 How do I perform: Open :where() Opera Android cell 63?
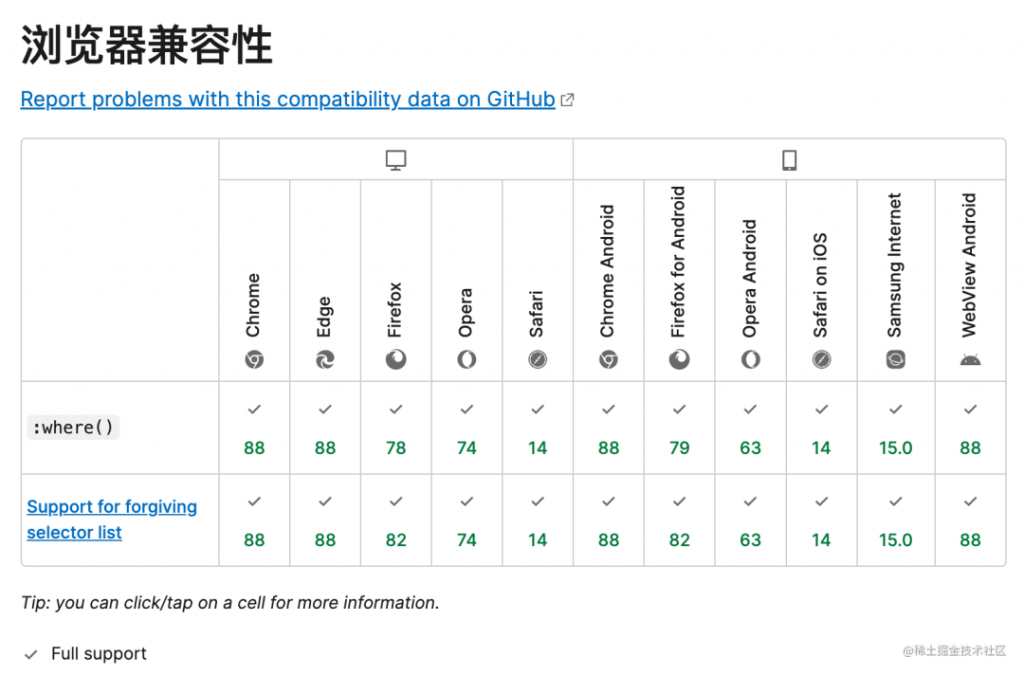[x=750, y=428]
